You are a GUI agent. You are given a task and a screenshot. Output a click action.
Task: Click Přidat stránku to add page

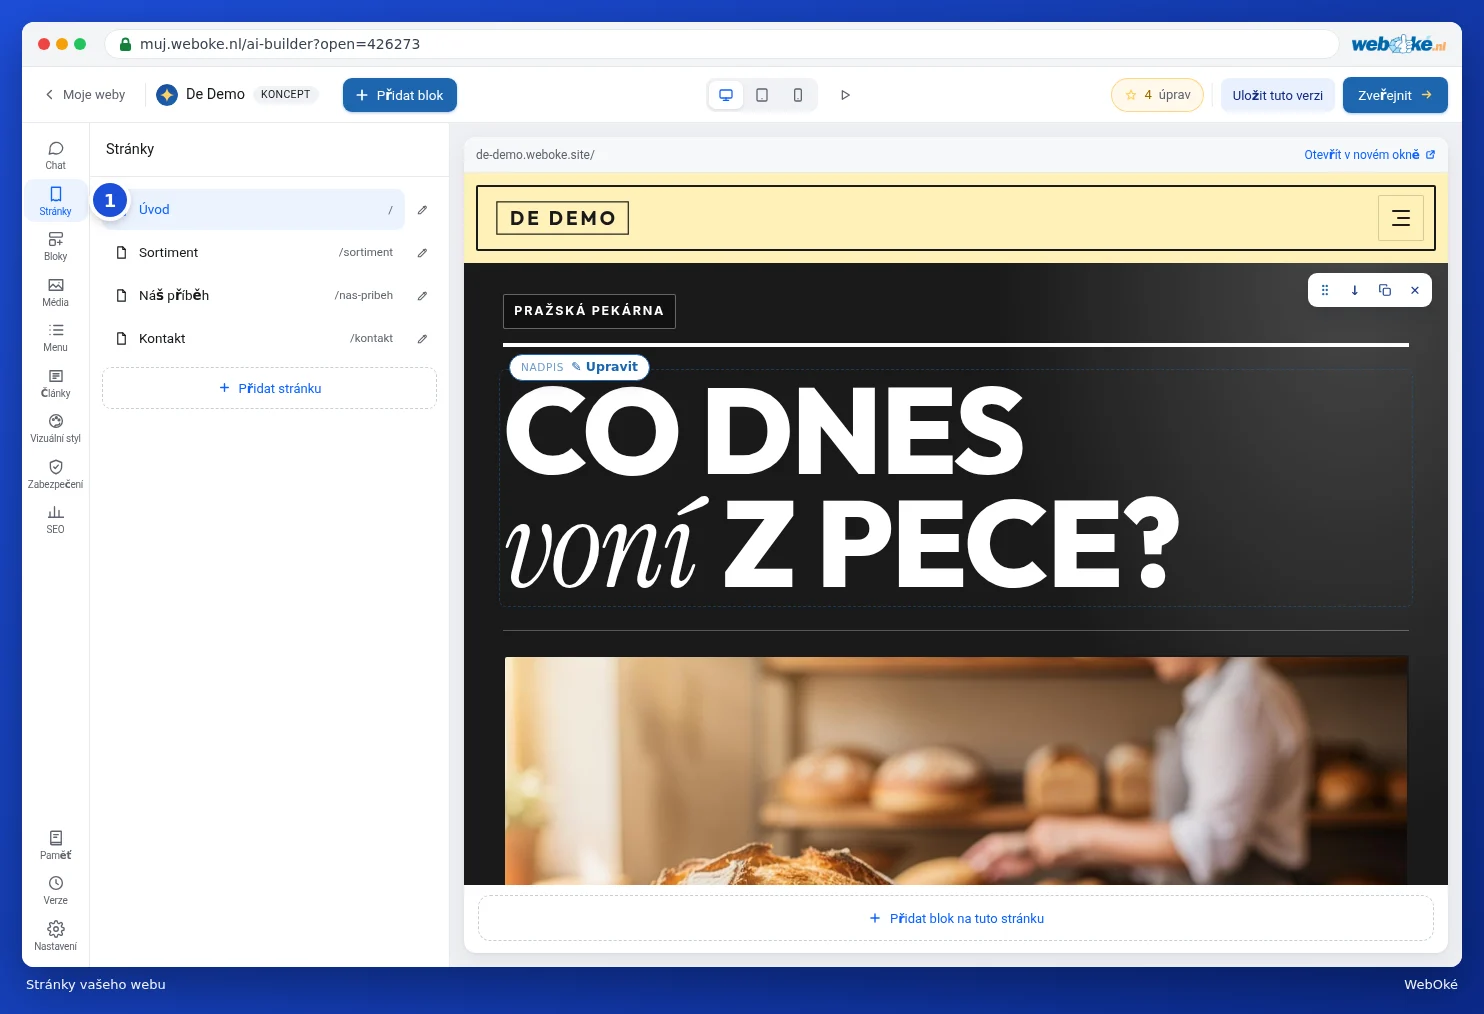click(x=270, y=388)
